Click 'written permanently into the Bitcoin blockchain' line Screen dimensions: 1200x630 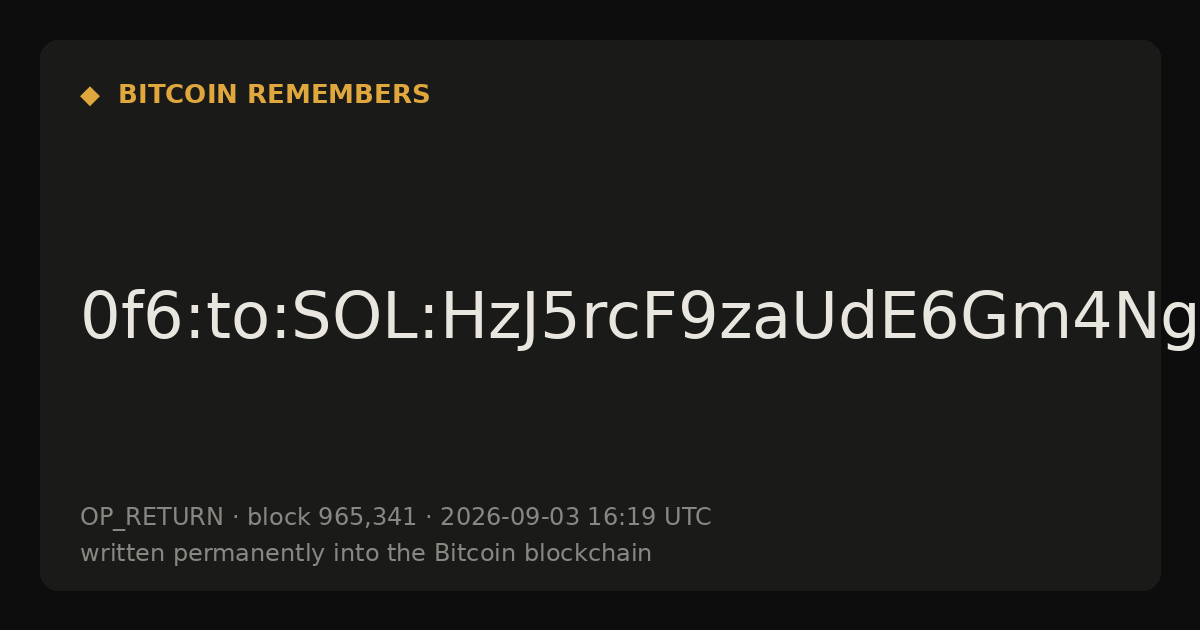click(366, 553)
